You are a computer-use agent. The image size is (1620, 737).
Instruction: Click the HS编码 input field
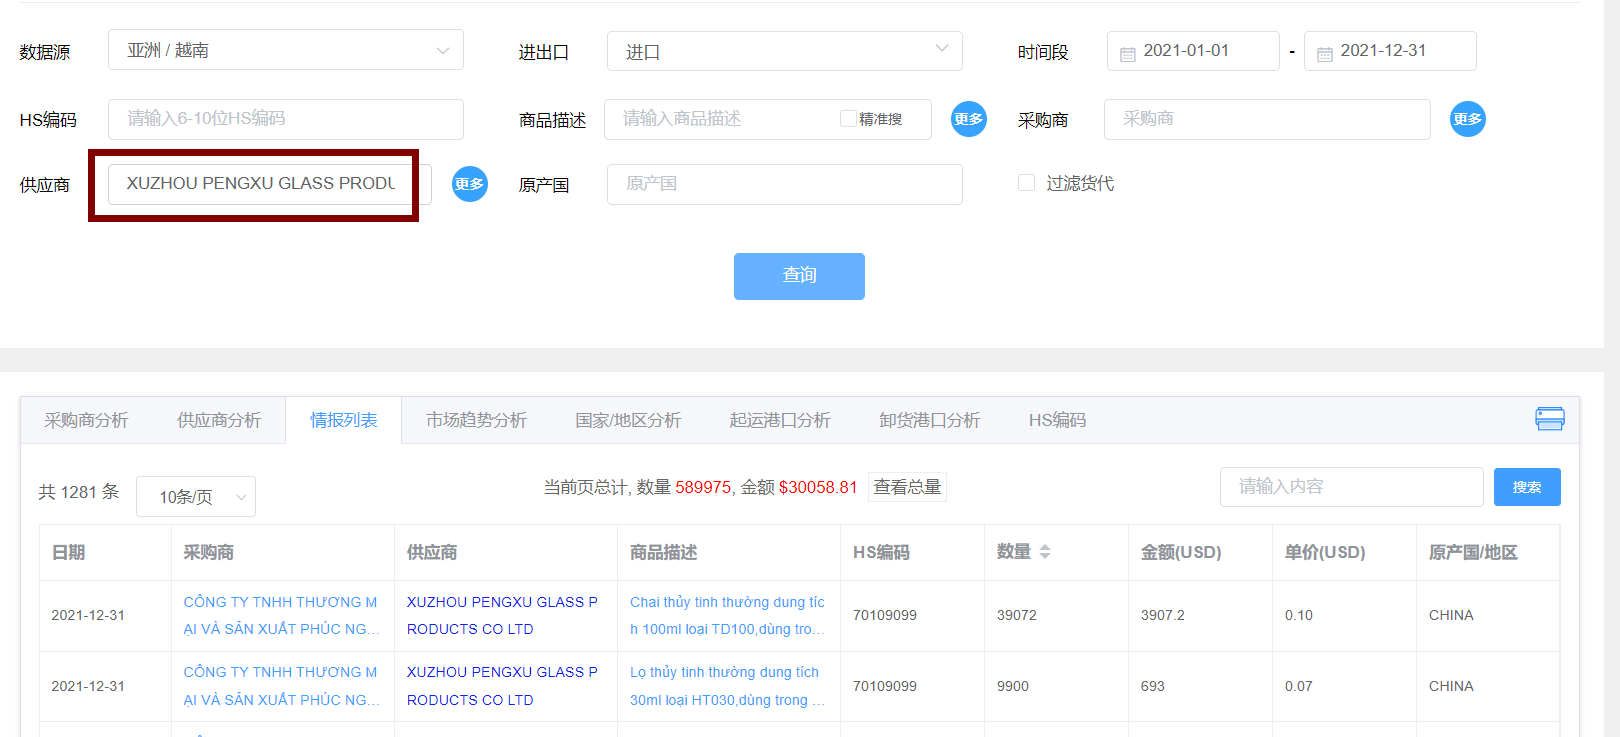tap(286, 119)
